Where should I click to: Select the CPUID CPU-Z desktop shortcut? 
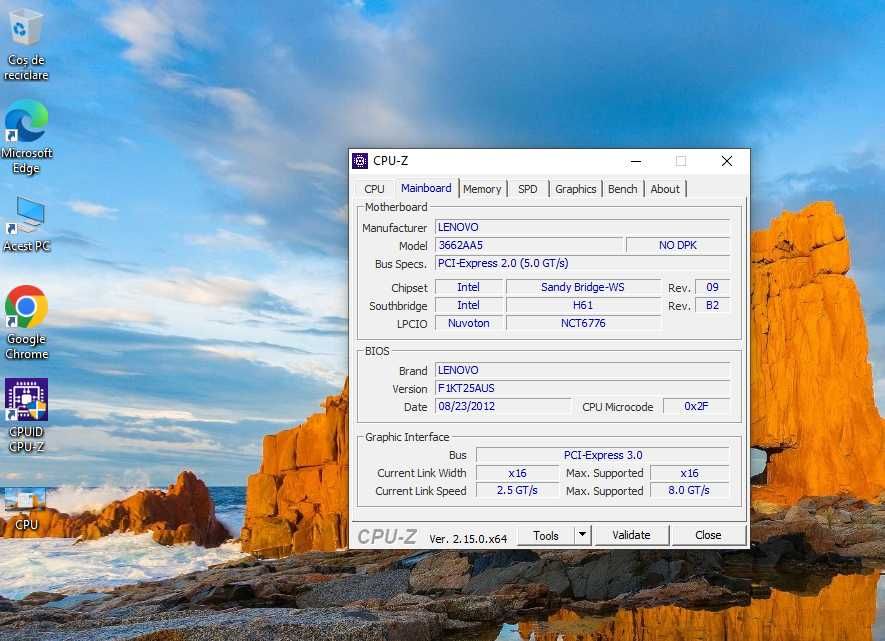26,415
